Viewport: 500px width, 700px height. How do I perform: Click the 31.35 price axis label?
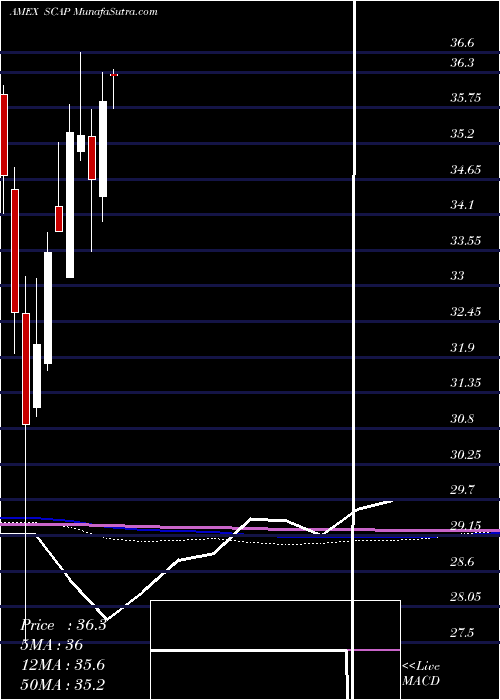click(x=466, y=383)
